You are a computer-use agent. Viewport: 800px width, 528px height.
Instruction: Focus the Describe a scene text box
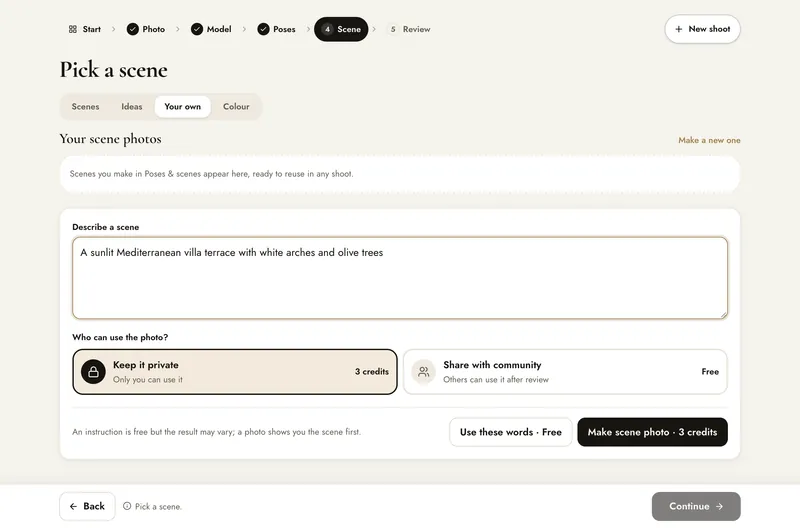pyautogui.click(x=400, y=278)
